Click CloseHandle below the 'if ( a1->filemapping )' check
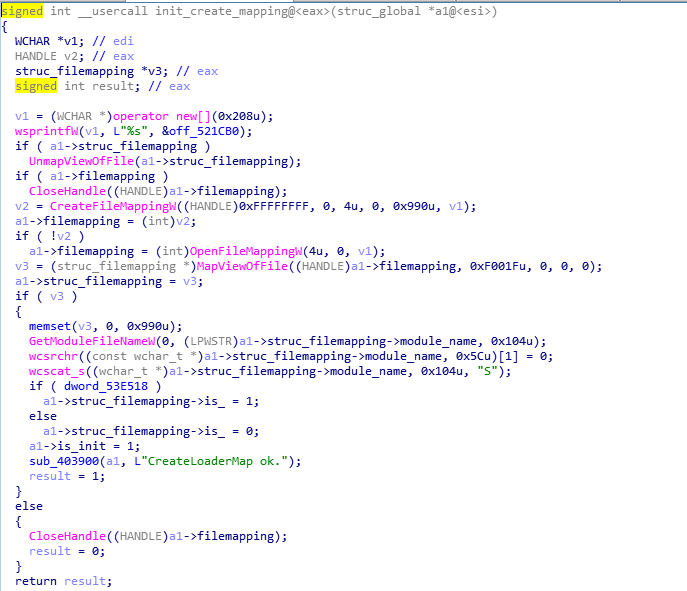 67,191
